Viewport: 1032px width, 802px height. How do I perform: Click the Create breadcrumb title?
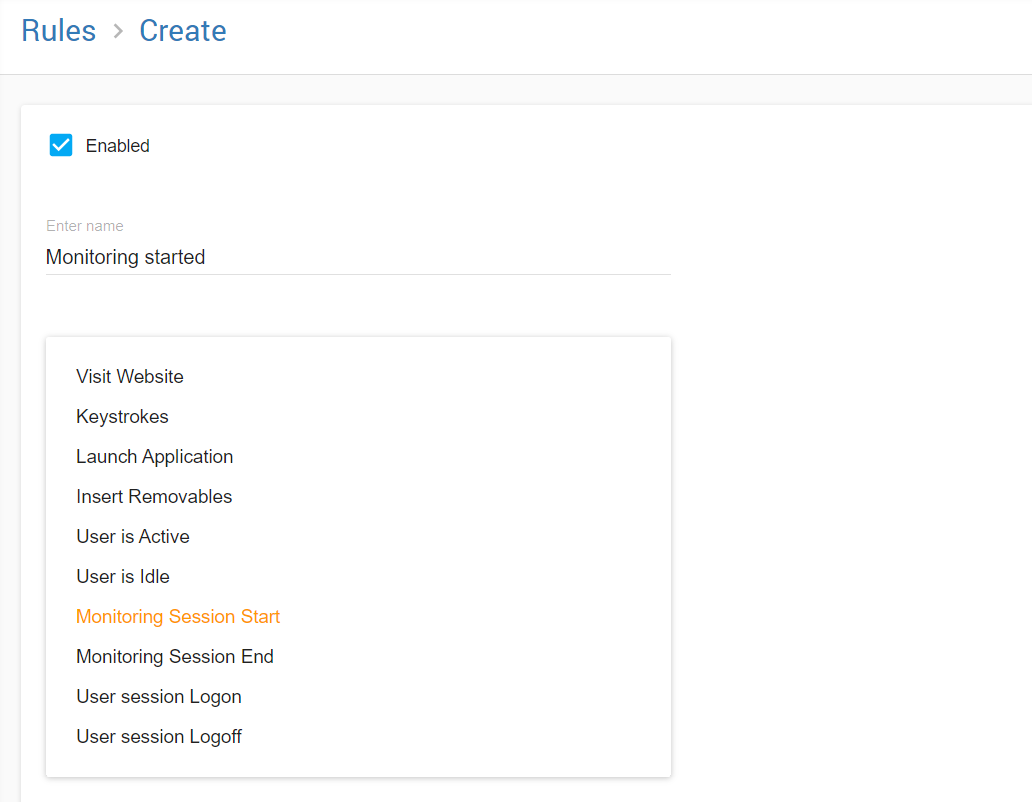[x=182, y=31]
